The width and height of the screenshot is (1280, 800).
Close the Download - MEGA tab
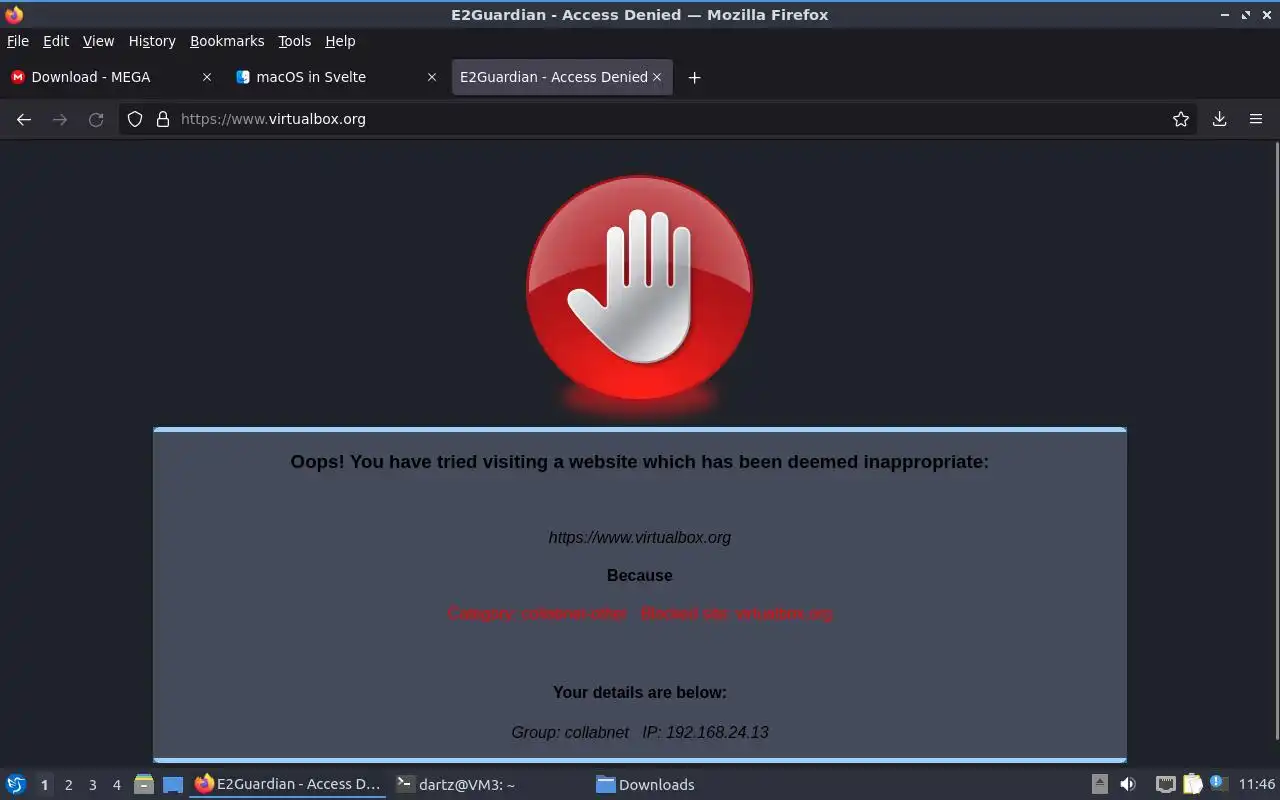pyautogui.click(x=207, y=77)
